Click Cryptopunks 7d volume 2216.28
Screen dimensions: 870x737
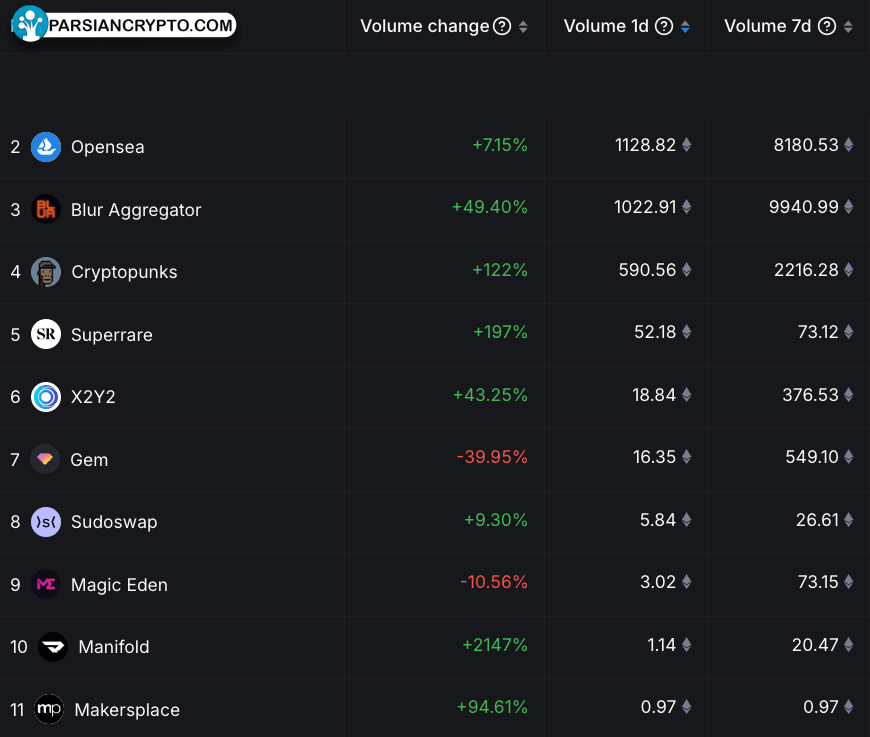[807, 270]
